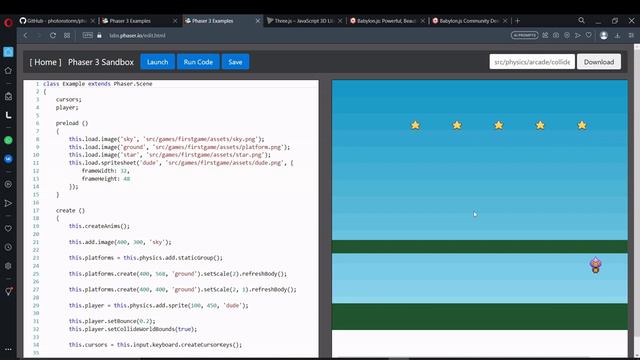Viewport: 640px width, 360px height.
Task: Click the Download button
Action: coord(599,62)
